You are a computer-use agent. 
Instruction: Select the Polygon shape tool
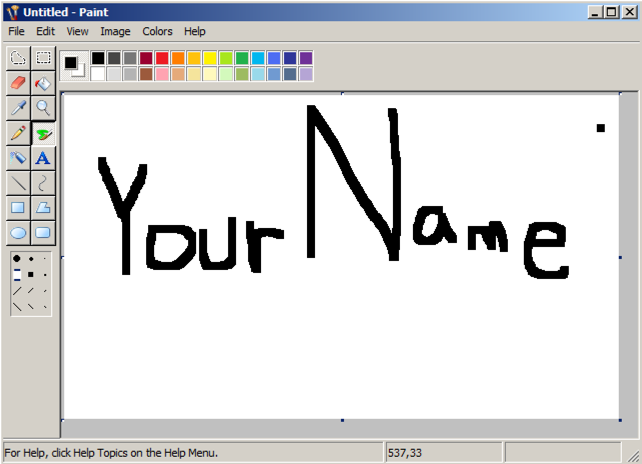[43, 208]
